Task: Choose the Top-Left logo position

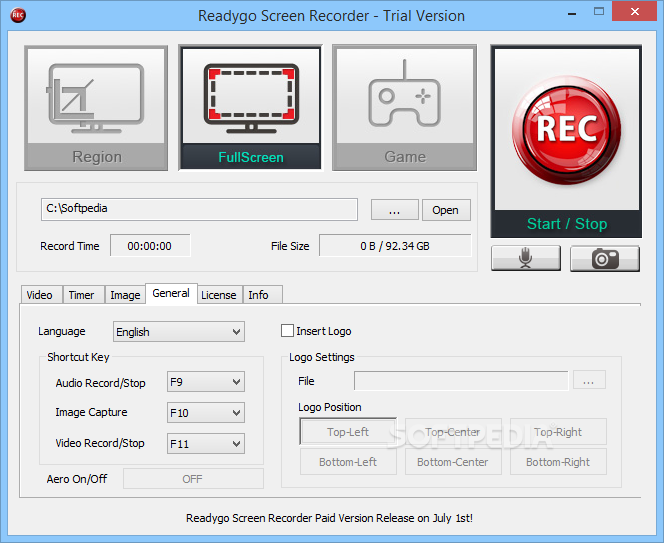Action: point(348,432)
